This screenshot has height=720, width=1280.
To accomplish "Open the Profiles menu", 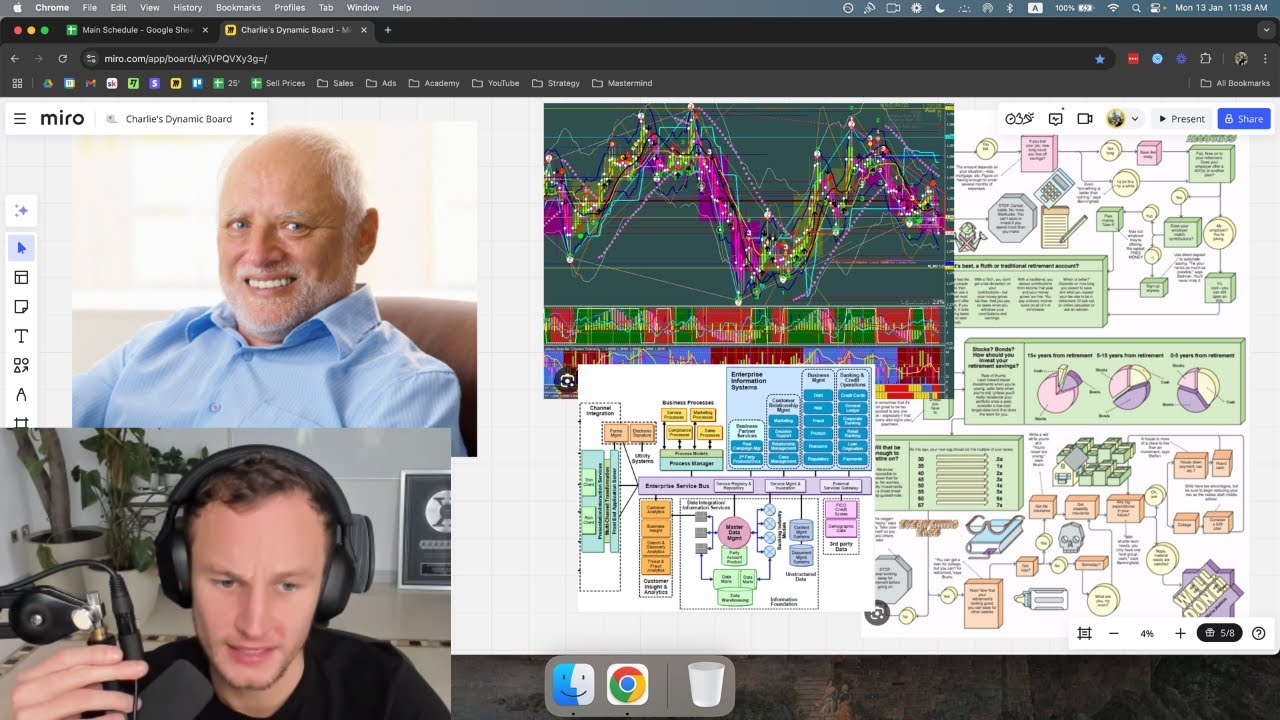I will point(290,7).
